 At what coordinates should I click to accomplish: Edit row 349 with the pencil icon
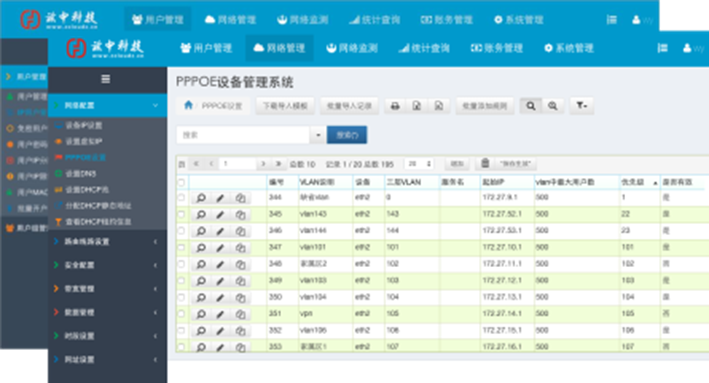(x=220, y=281)
